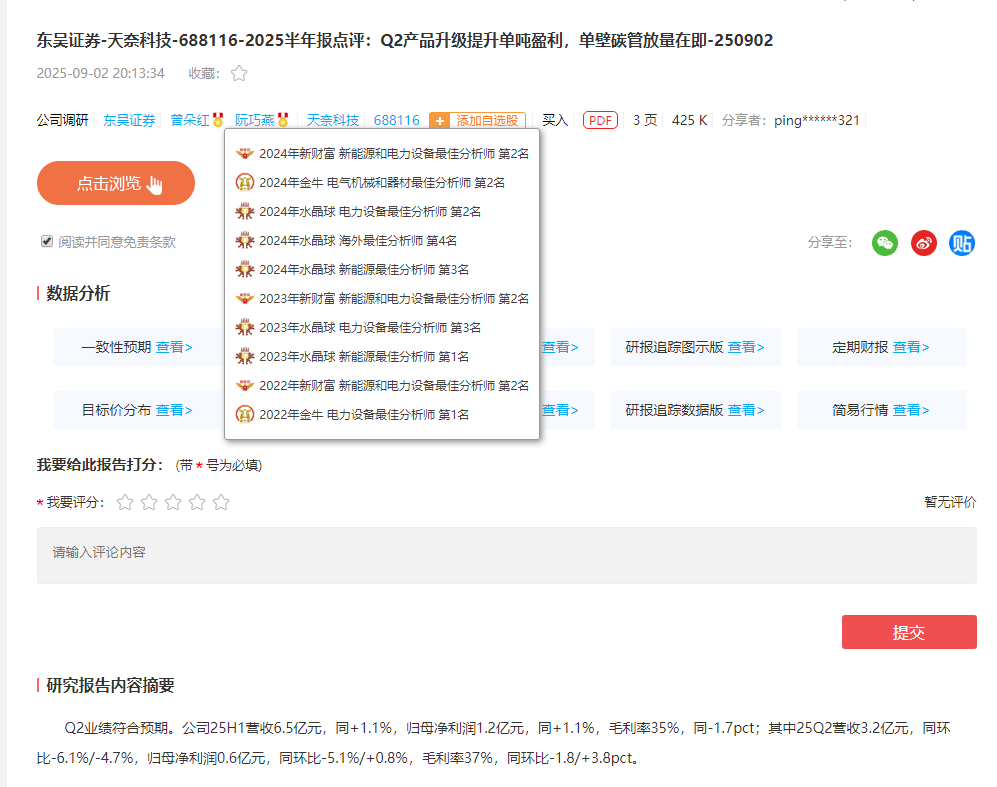997x787 pixels.
Task: Click icon of 2024年水晶球 电力设备 entry
Action: 245,211
